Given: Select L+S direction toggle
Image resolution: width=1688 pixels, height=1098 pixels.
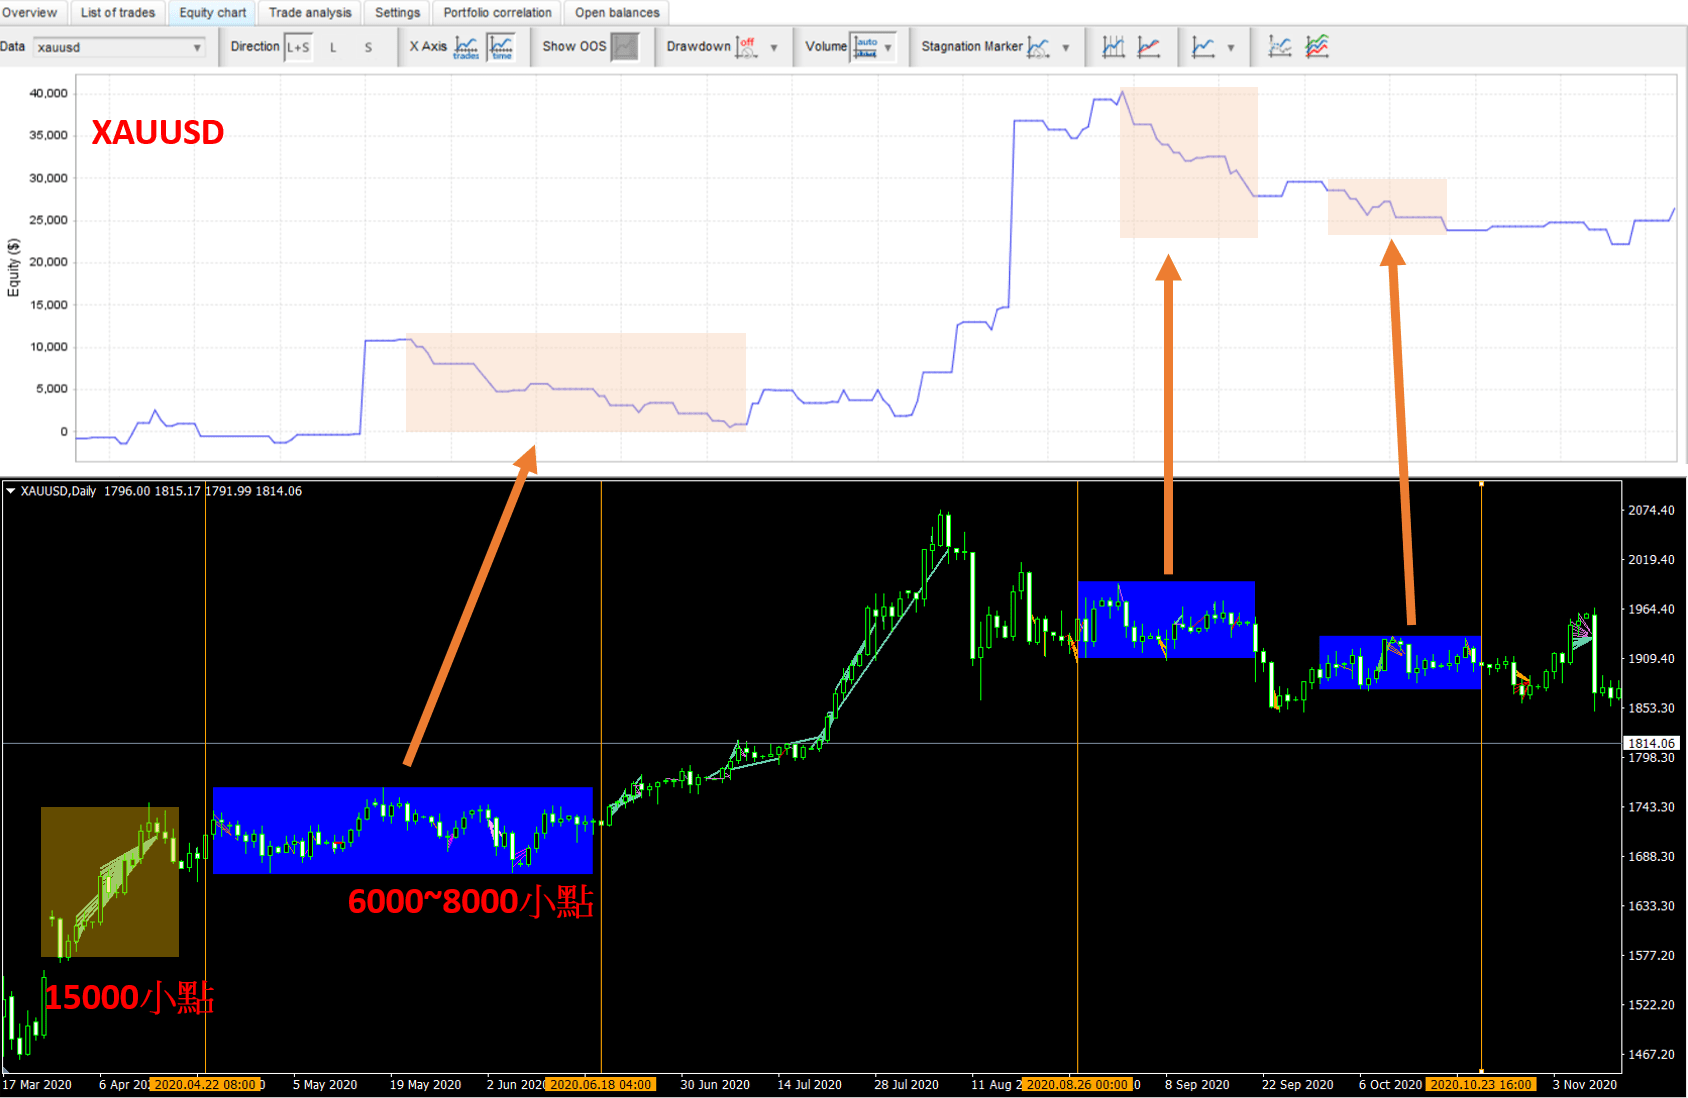Looking at the screenshot, I should (298, 47).
